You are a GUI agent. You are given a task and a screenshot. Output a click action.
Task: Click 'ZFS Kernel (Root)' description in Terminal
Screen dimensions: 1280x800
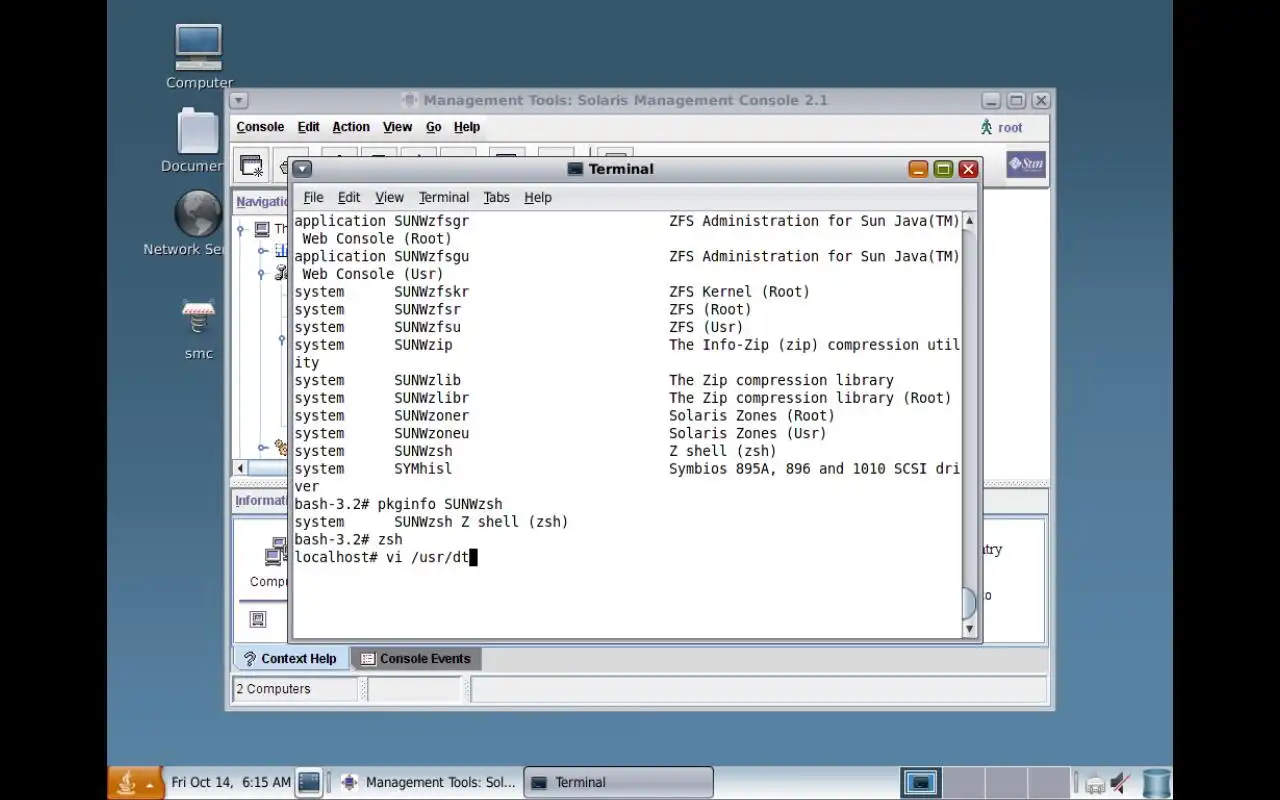pos(740,292)
